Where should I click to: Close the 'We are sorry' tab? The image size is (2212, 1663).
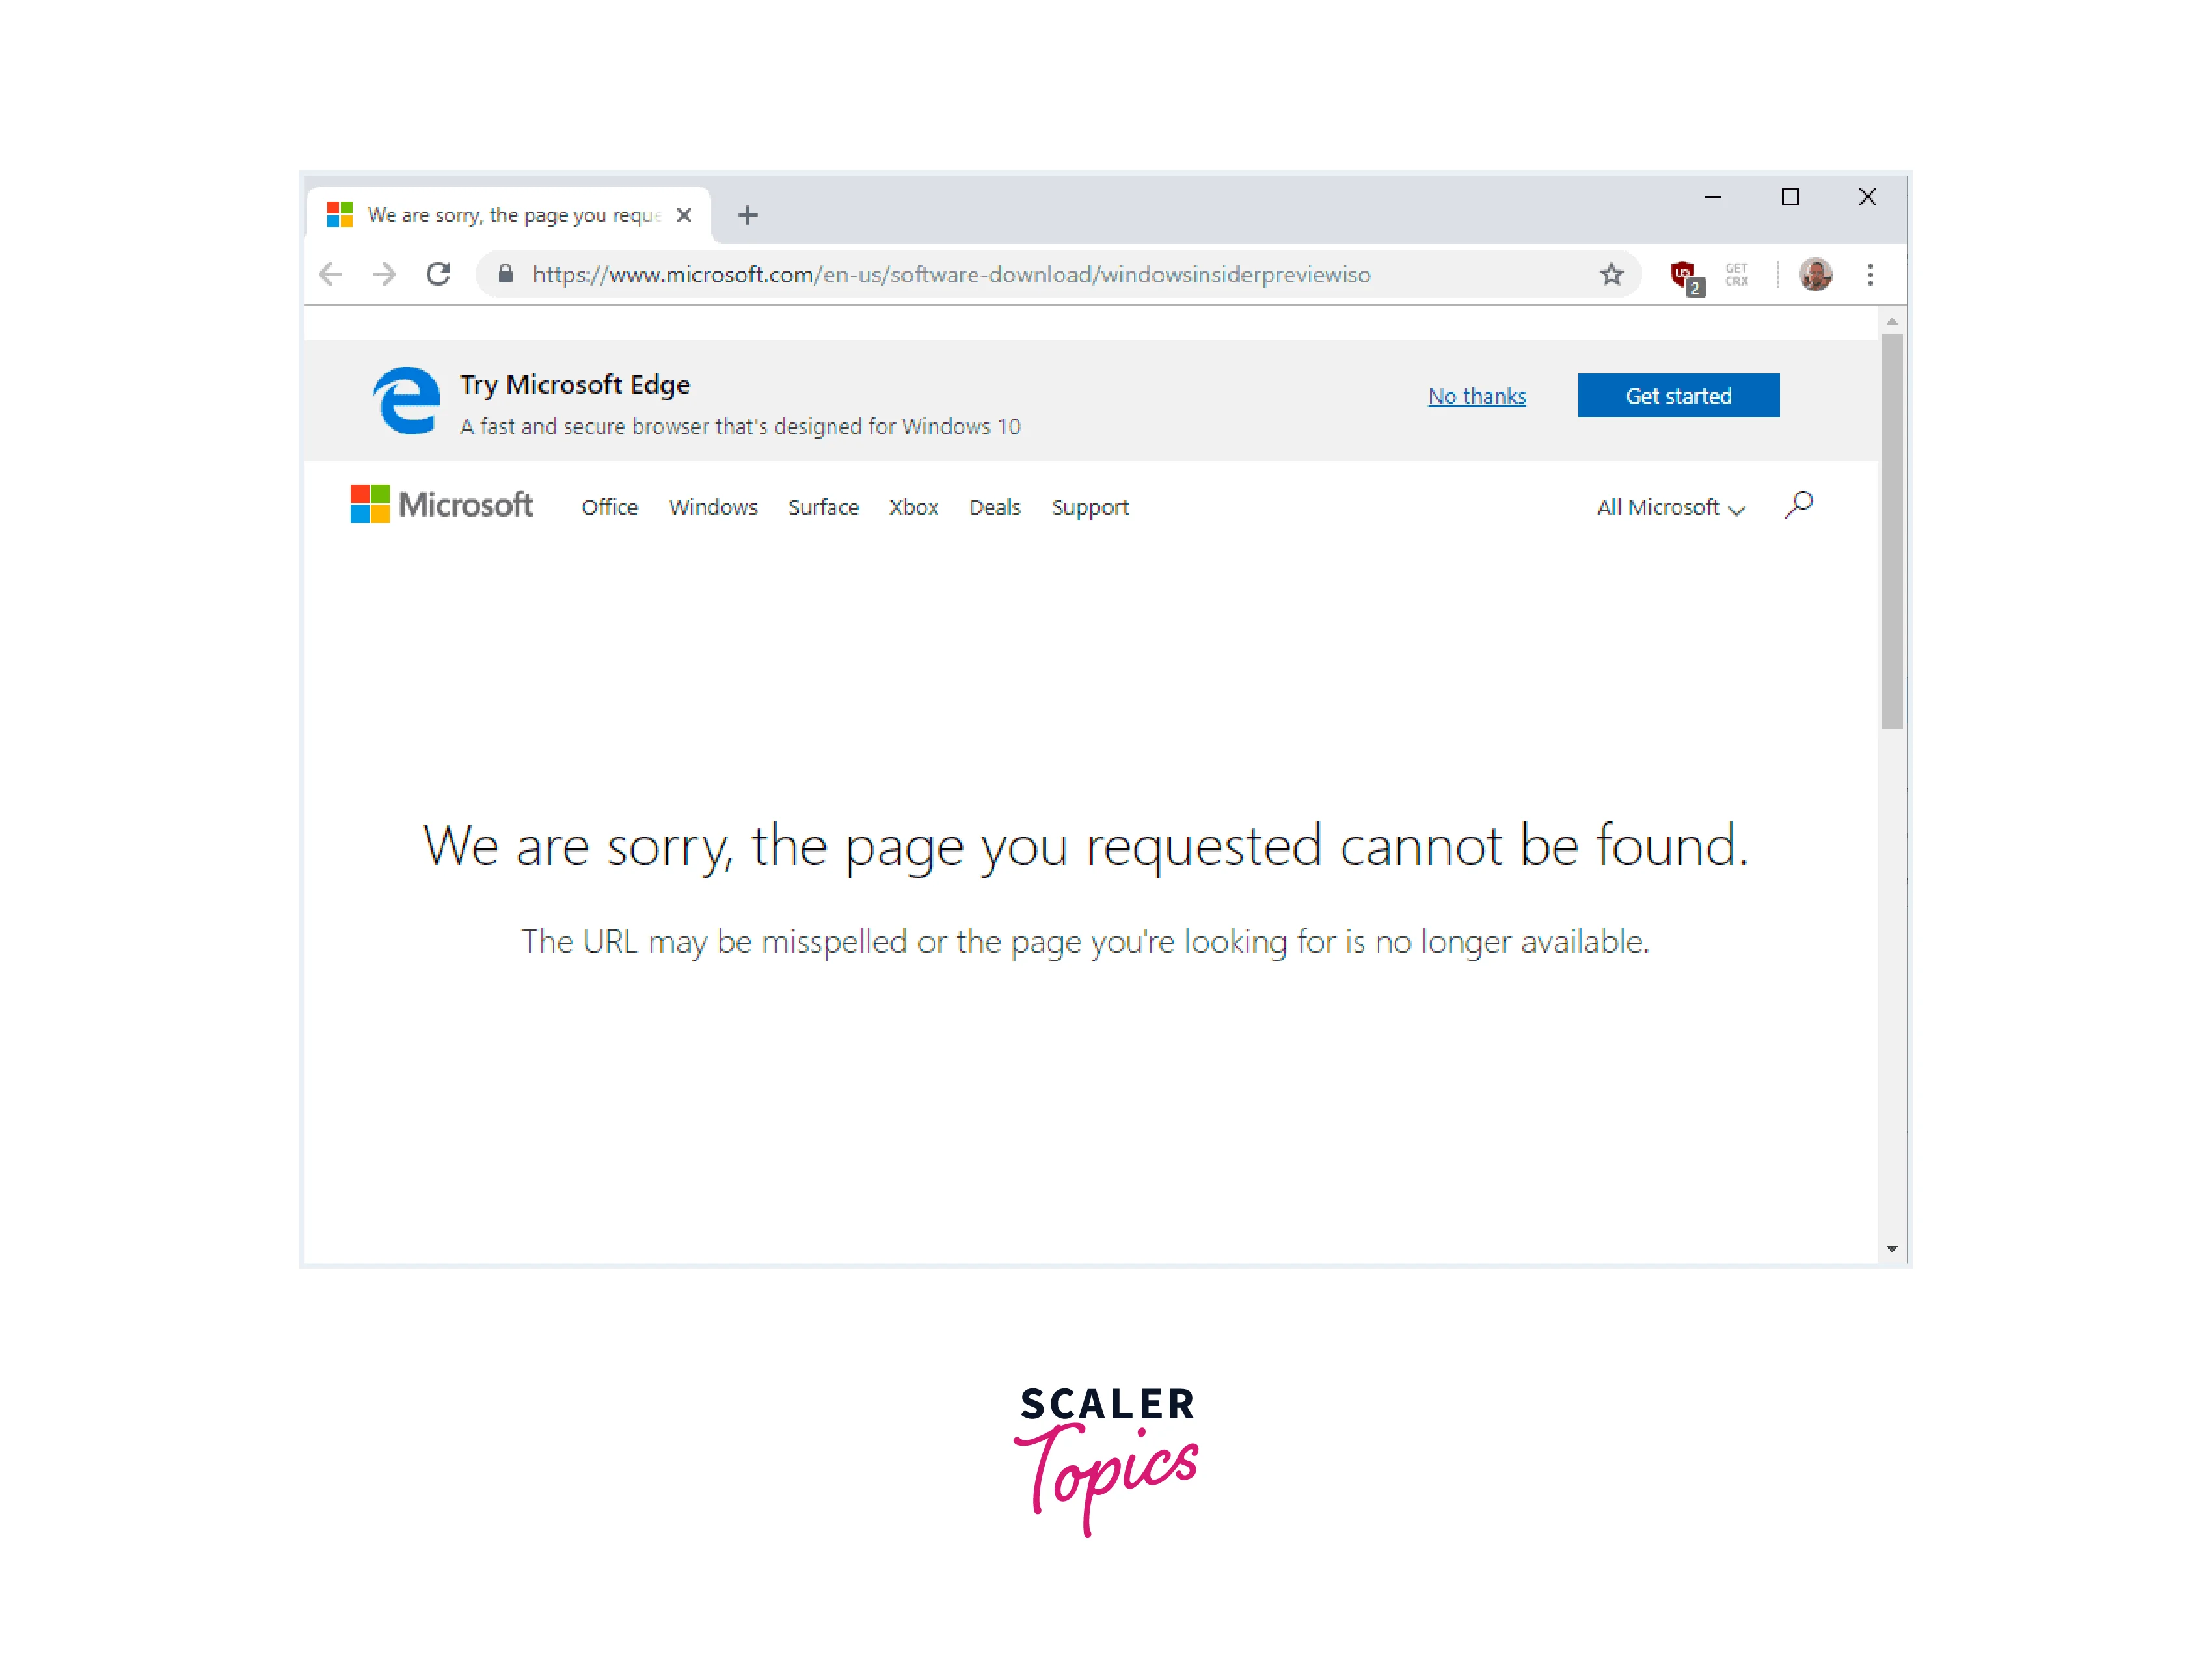[684, 215]
